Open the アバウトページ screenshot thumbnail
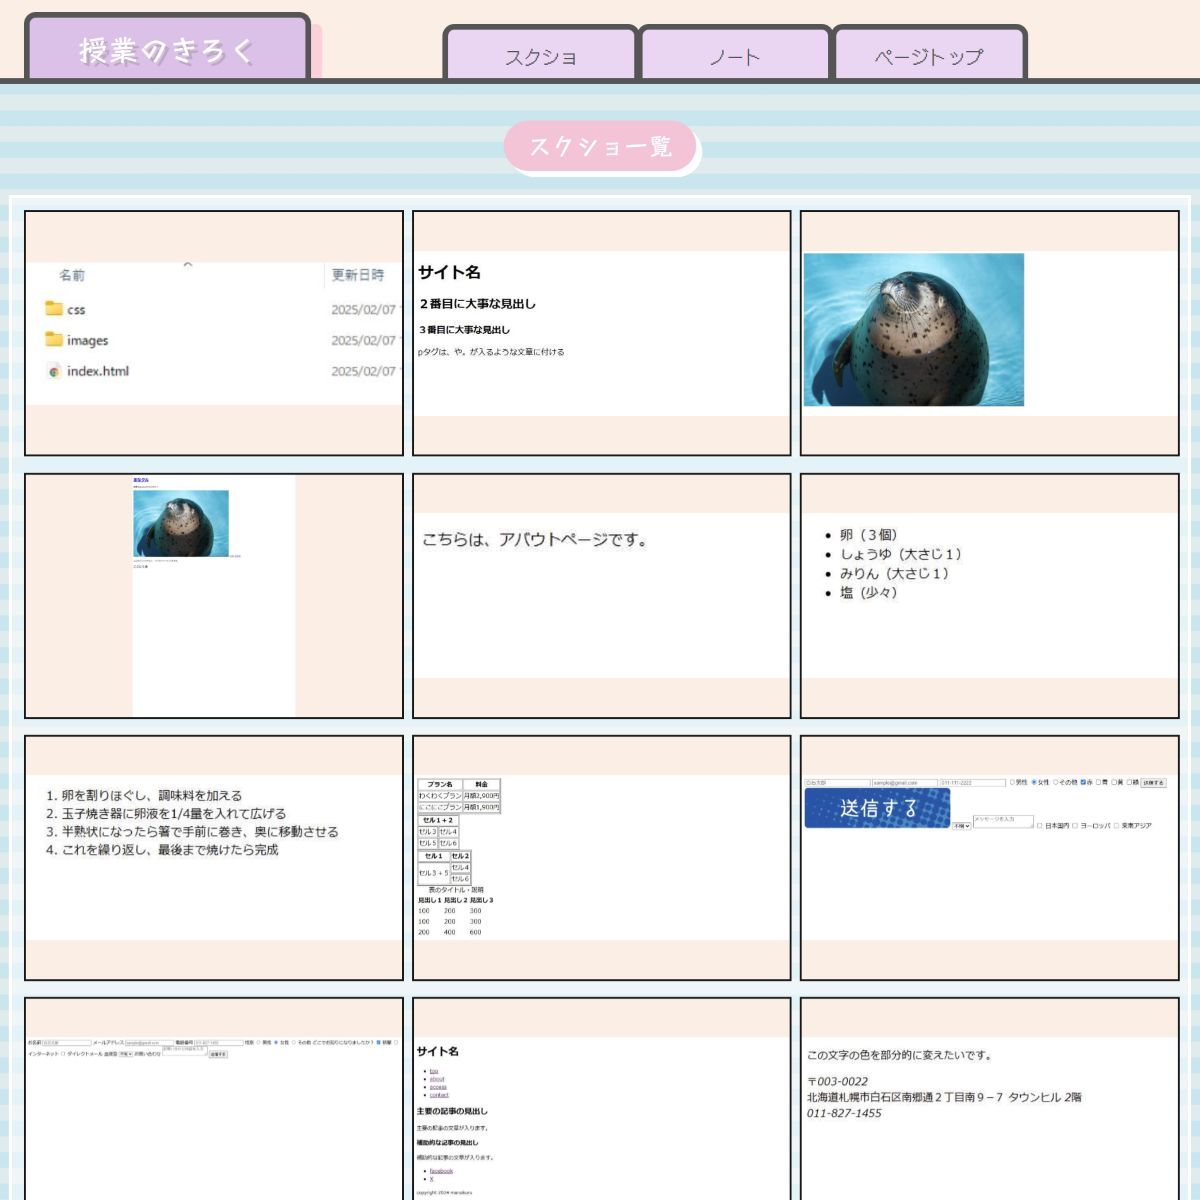The height and width of the screenshot is (1200, 1200). click(601, 595)
